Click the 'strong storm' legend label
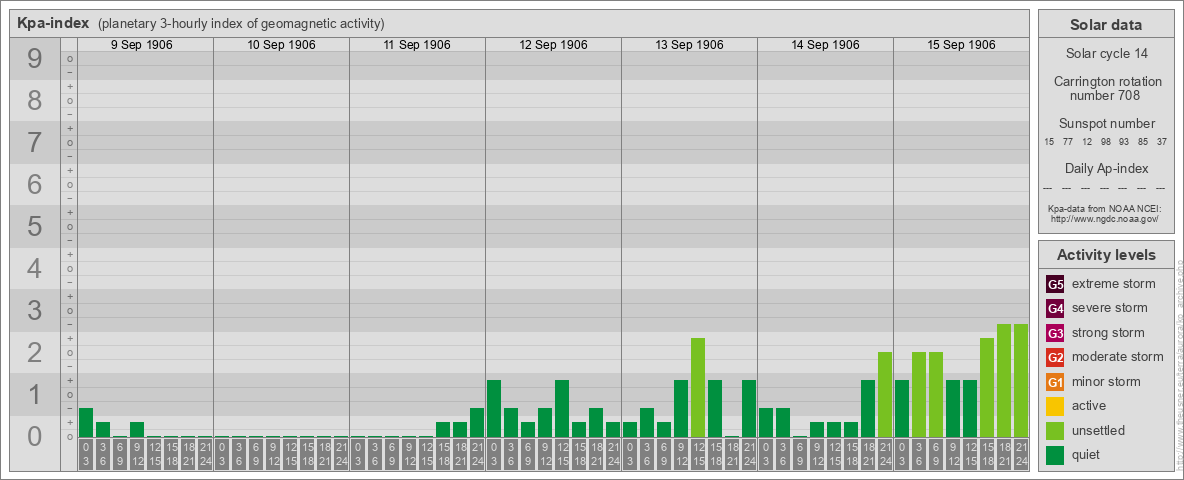The height and width of the screenshot is (480, 1184). [1108, 333]
